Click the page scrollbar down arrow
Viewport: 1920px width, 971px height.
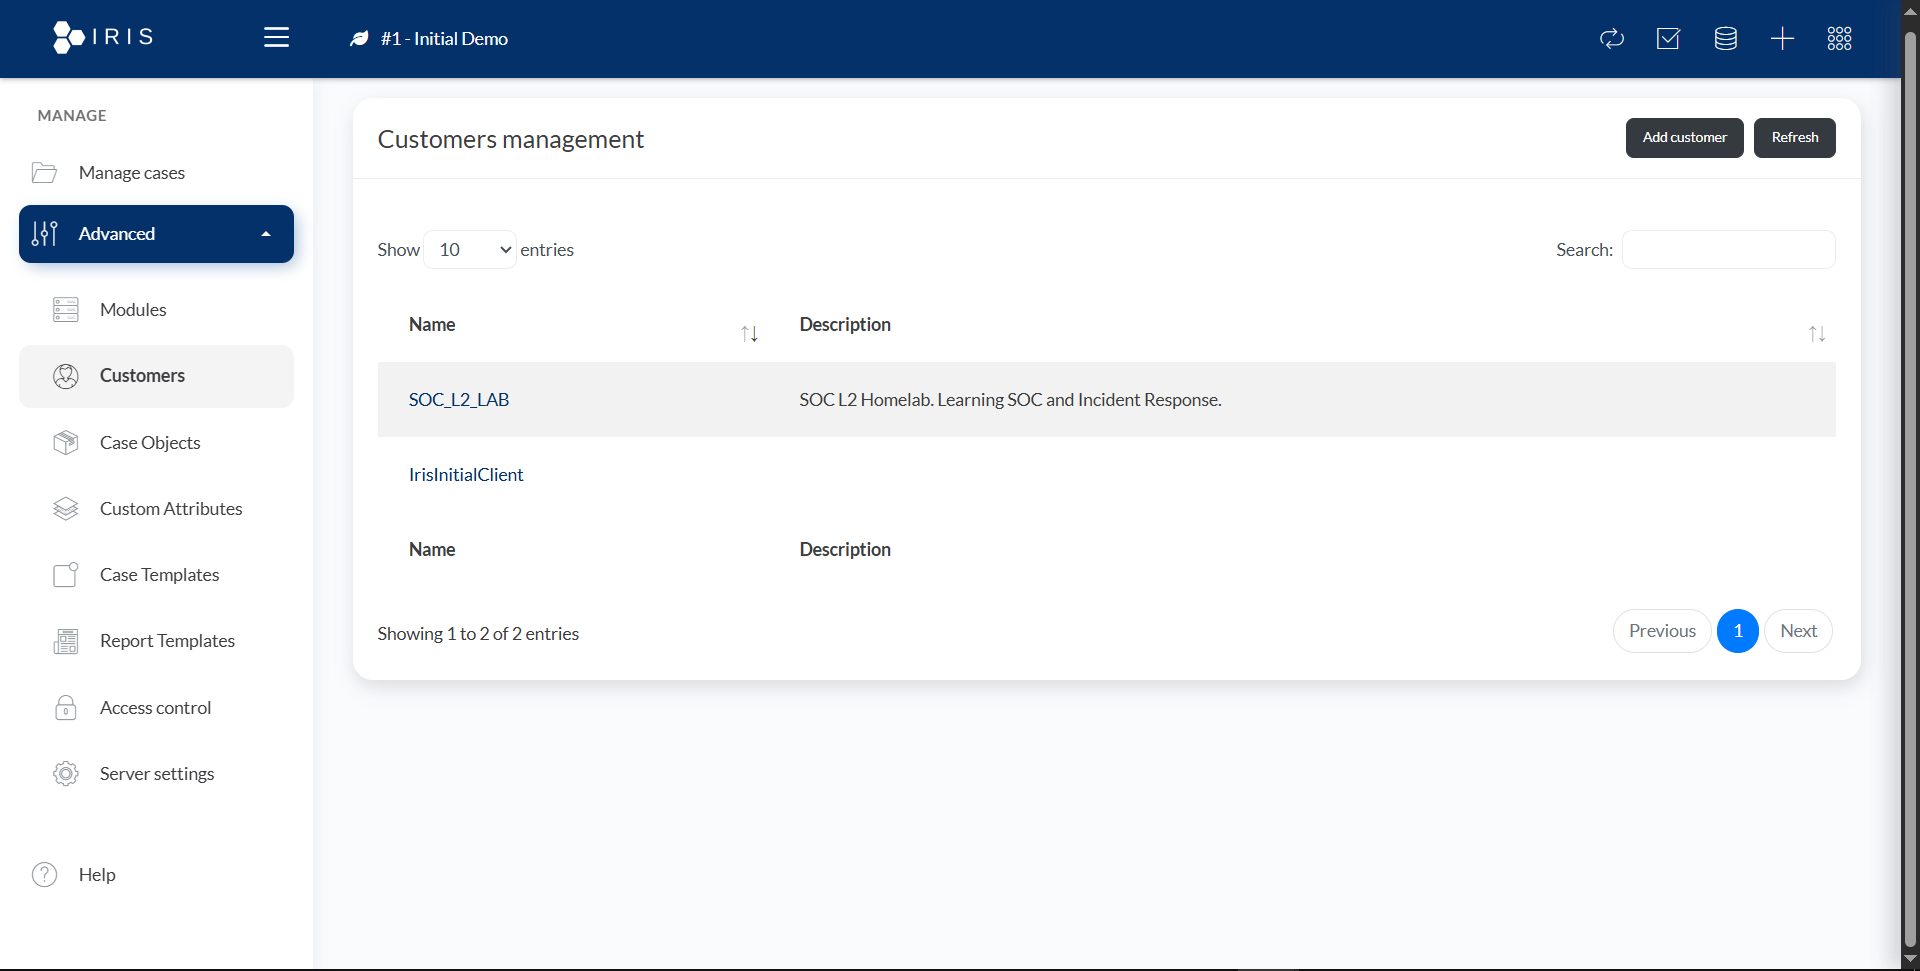click(1910, 960)
